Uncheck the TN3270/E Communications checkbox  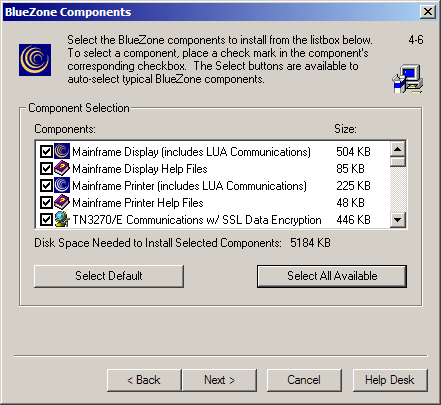[46, 220]
